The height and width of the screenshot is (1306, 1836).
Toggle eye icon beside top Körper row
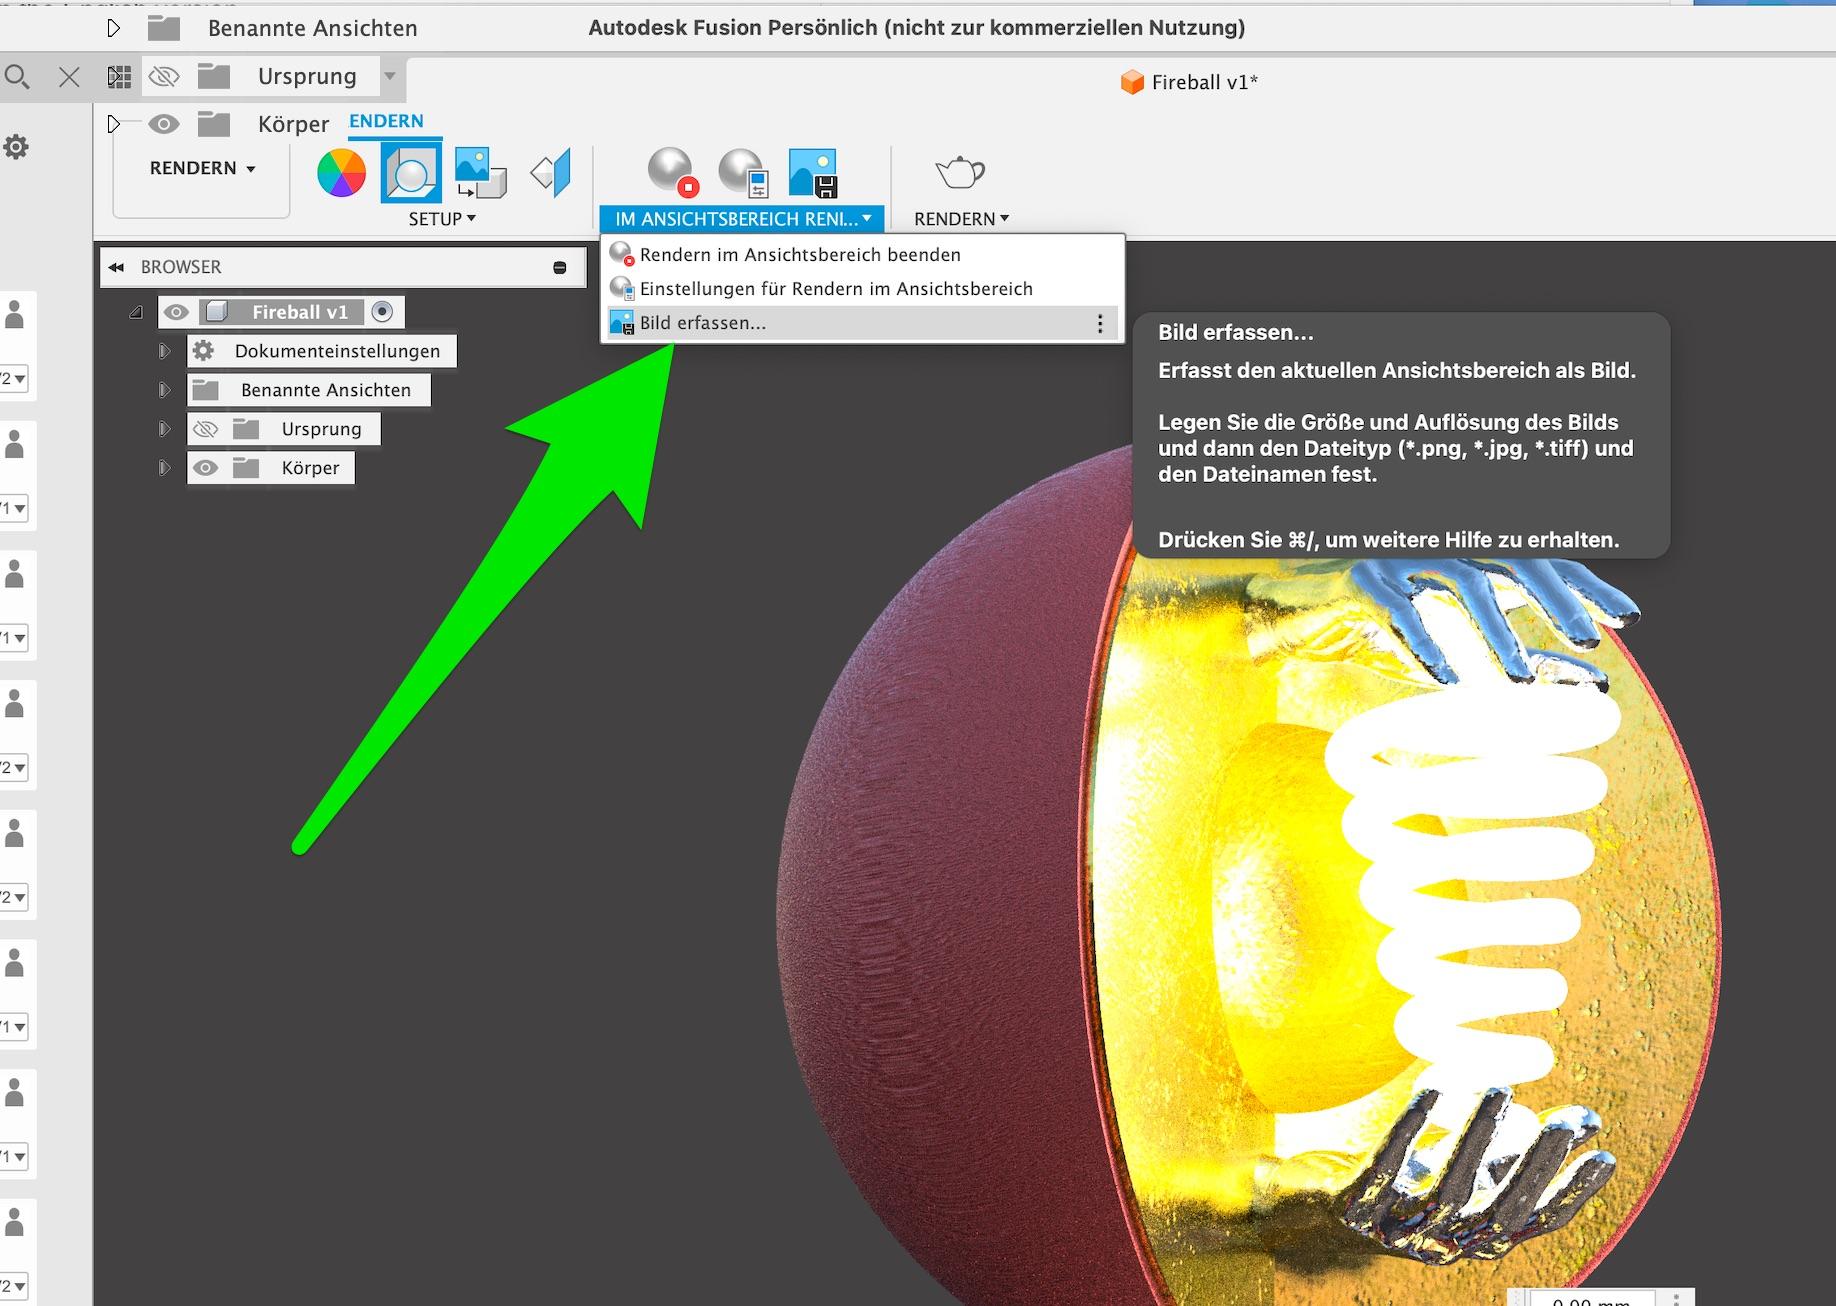click(164, 124)
